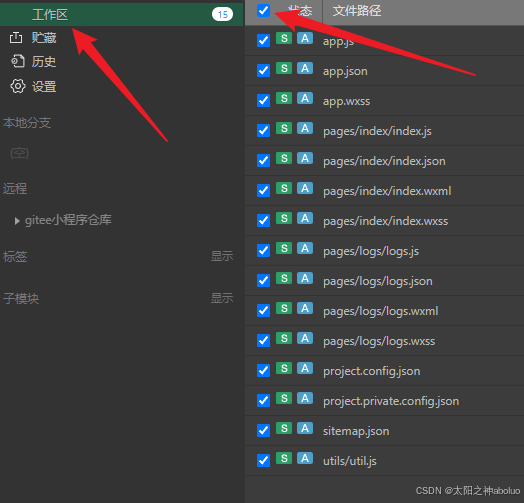The width and height of the screenshot is (524, 503).
Task: Click the S badge for pages/logs/logs.json
Action: 284,278
